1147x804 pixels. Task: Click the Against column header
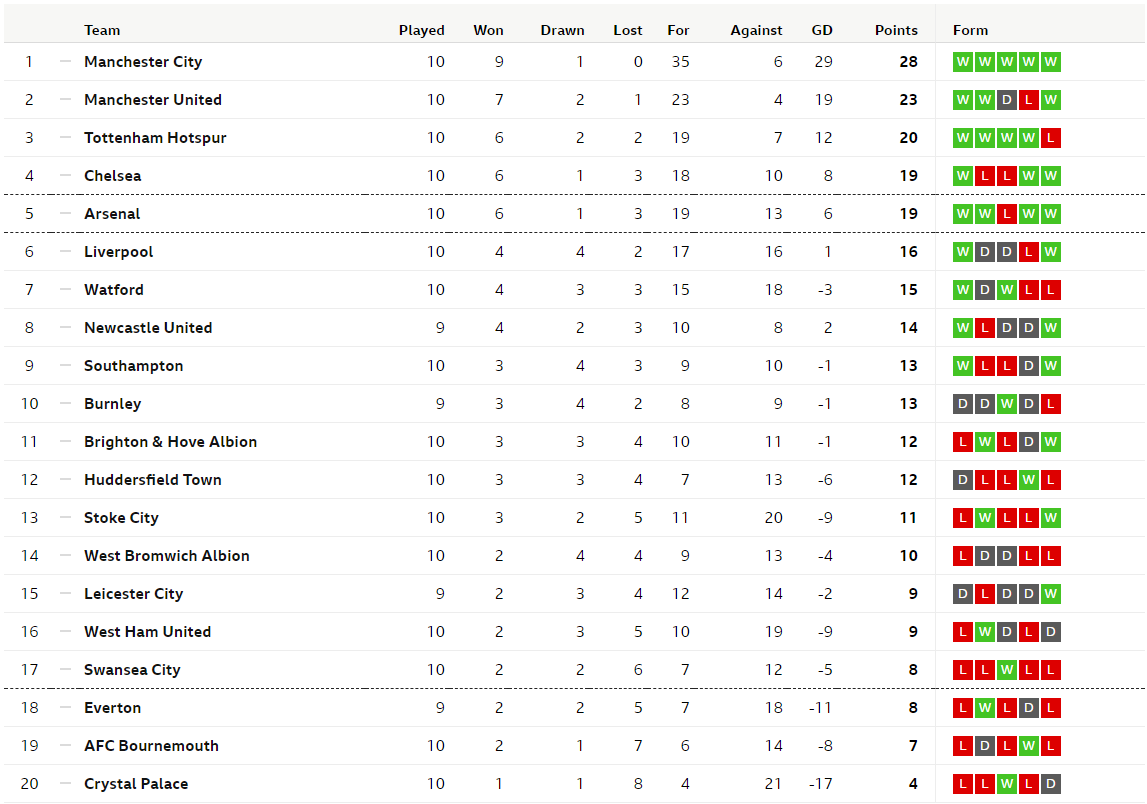point(756,30)
